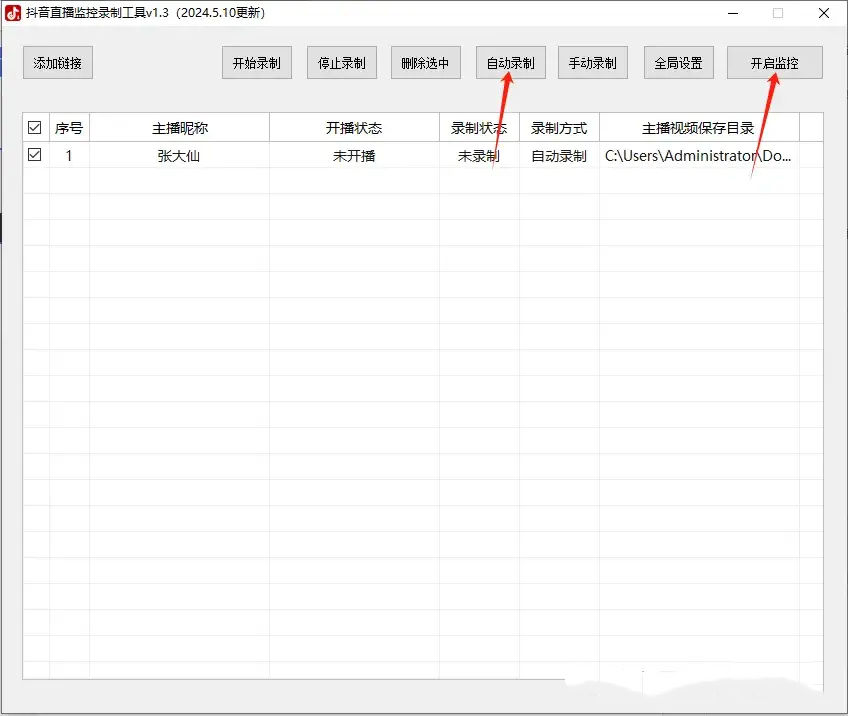
Task: Minimize the recording tool window
Action: [x=733, y=13]
